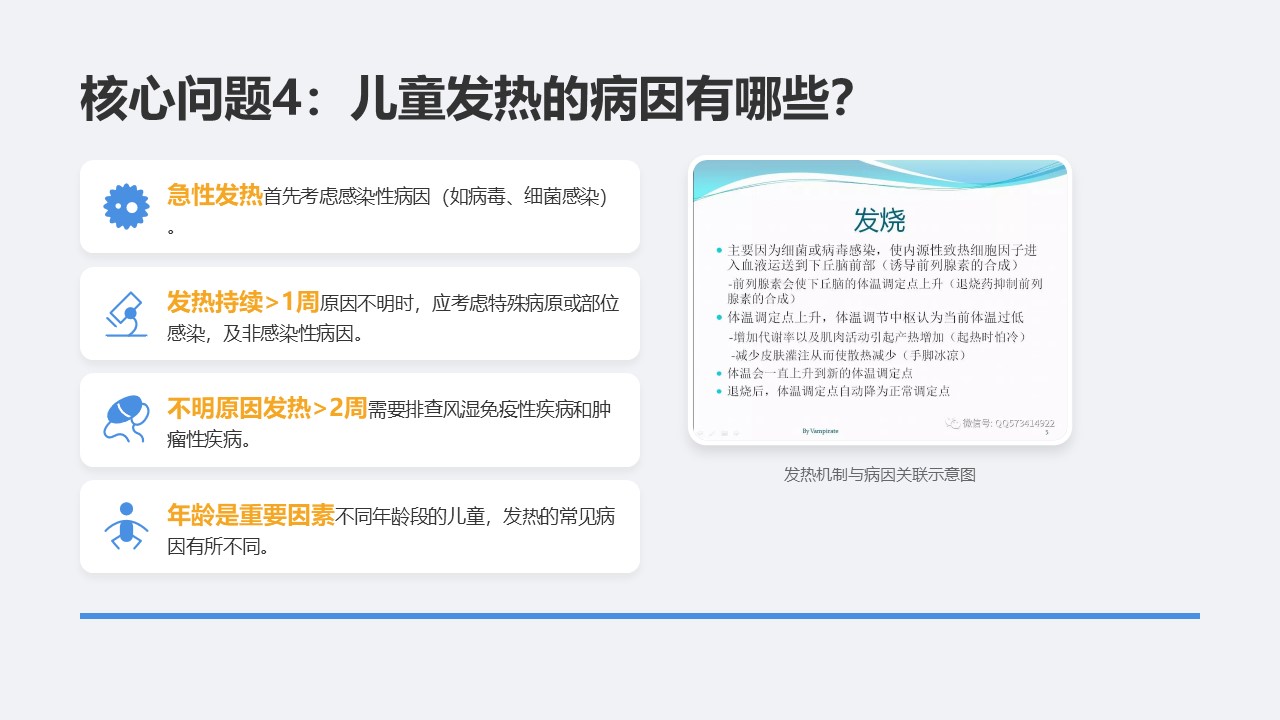Click the WeChat logo watermark in the image
The width and height of the screenshot is (1280, 720).
click(x=953, y=423)
